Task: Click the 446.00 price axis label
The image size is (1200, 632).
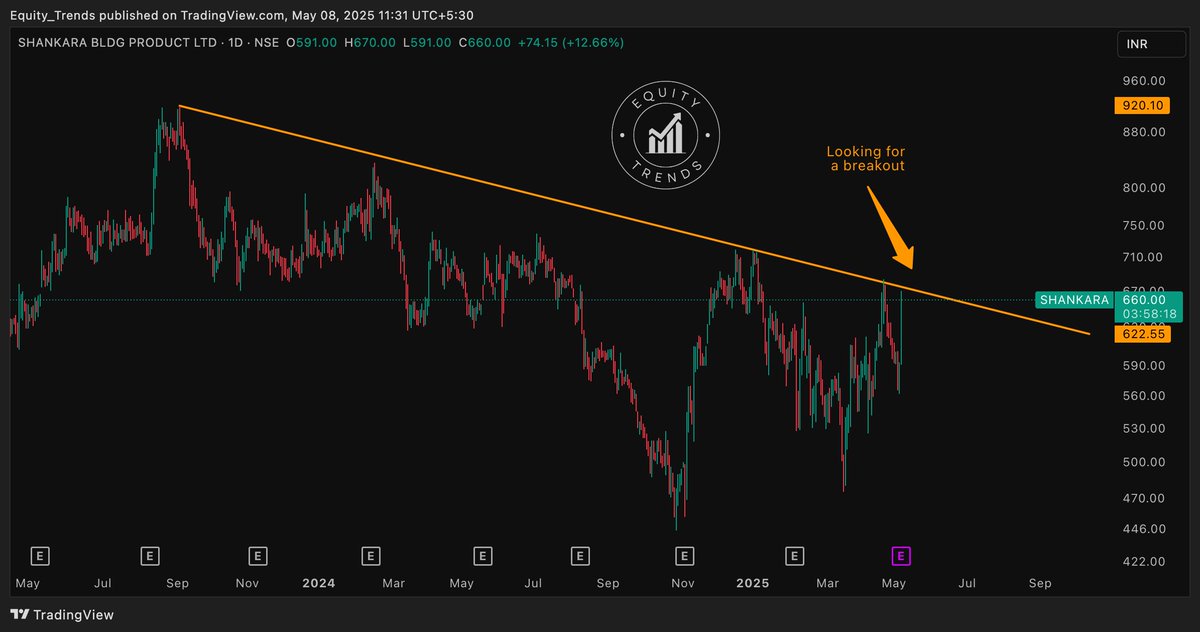Action: (1144, 528)
